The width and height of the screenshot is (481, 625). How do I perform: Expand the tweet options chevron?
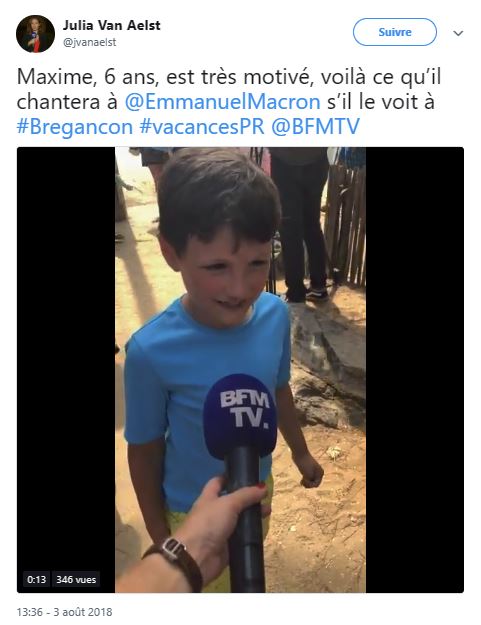click(x=458, y=33)
